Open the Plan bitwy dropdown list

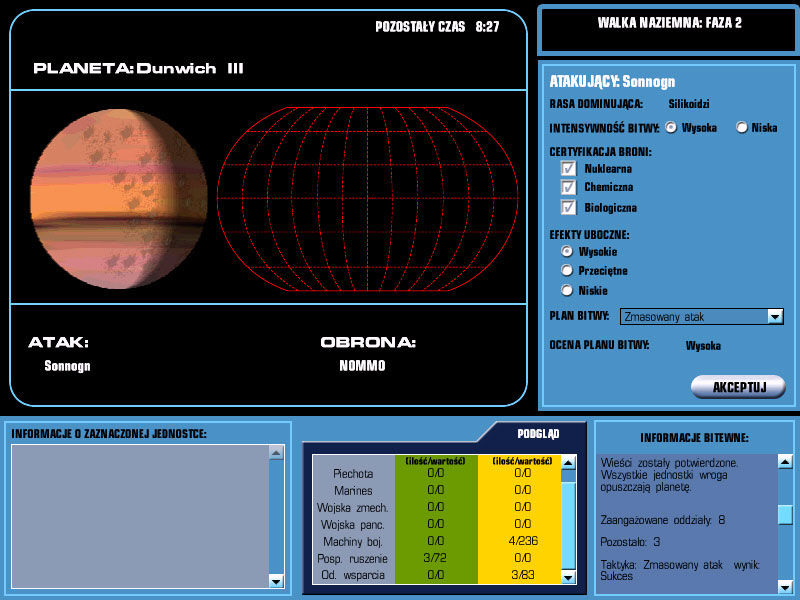pyautogui.click(x=775, y=317)
